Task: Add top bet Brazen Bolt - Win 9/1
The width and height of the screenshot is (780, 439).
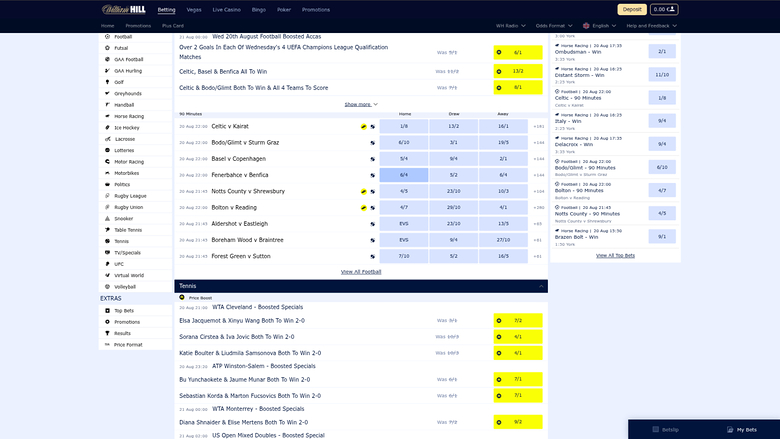Action: click(x=662, y=236)
